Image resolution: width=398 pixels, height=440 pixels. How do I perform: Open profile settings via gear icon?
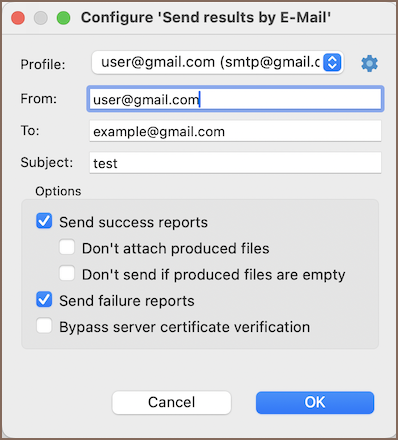point(369,63)
